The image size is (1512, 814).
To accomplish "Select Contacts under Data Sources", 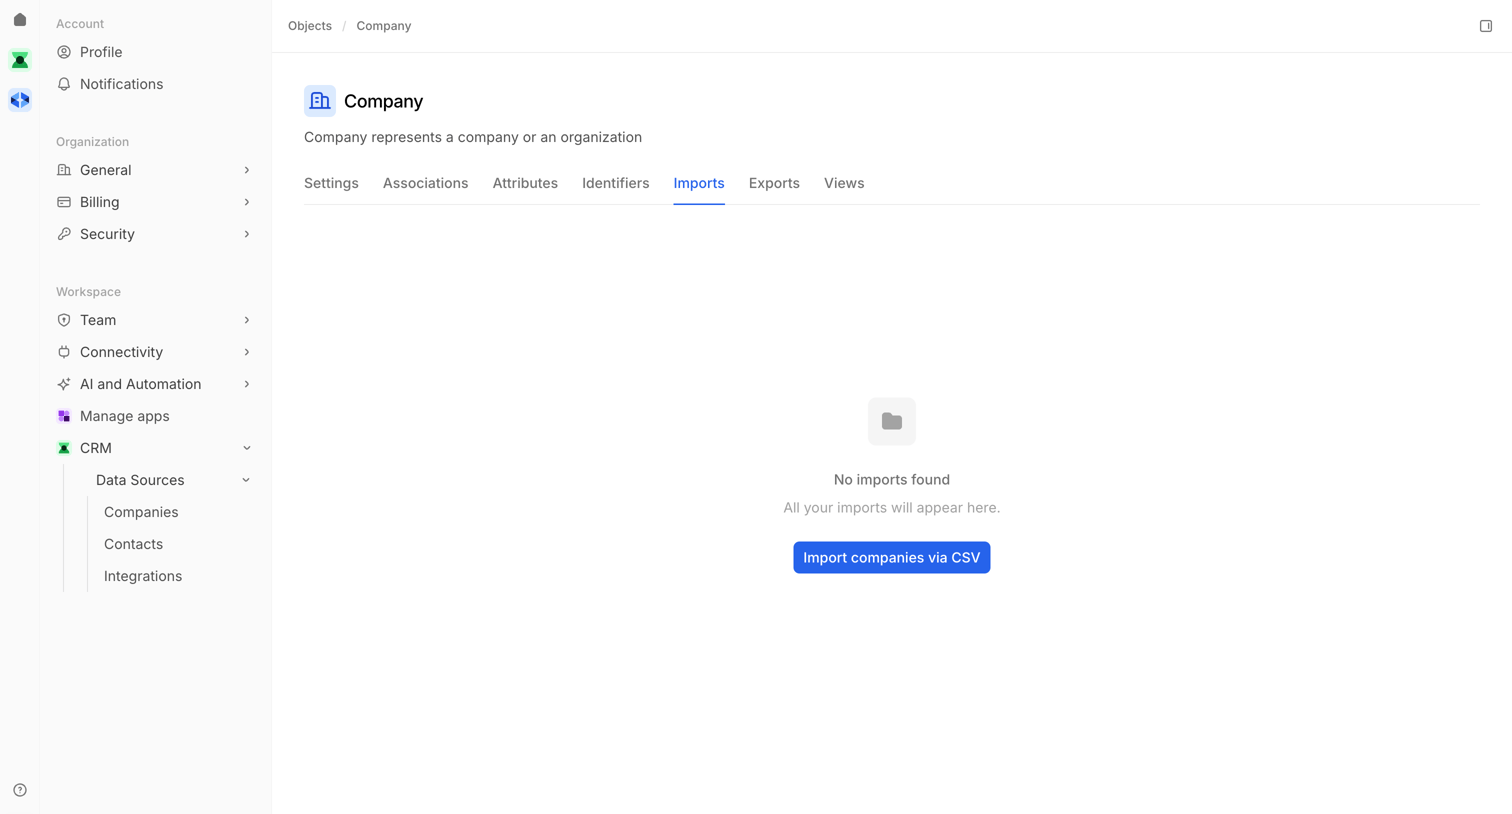I will 133,544.
